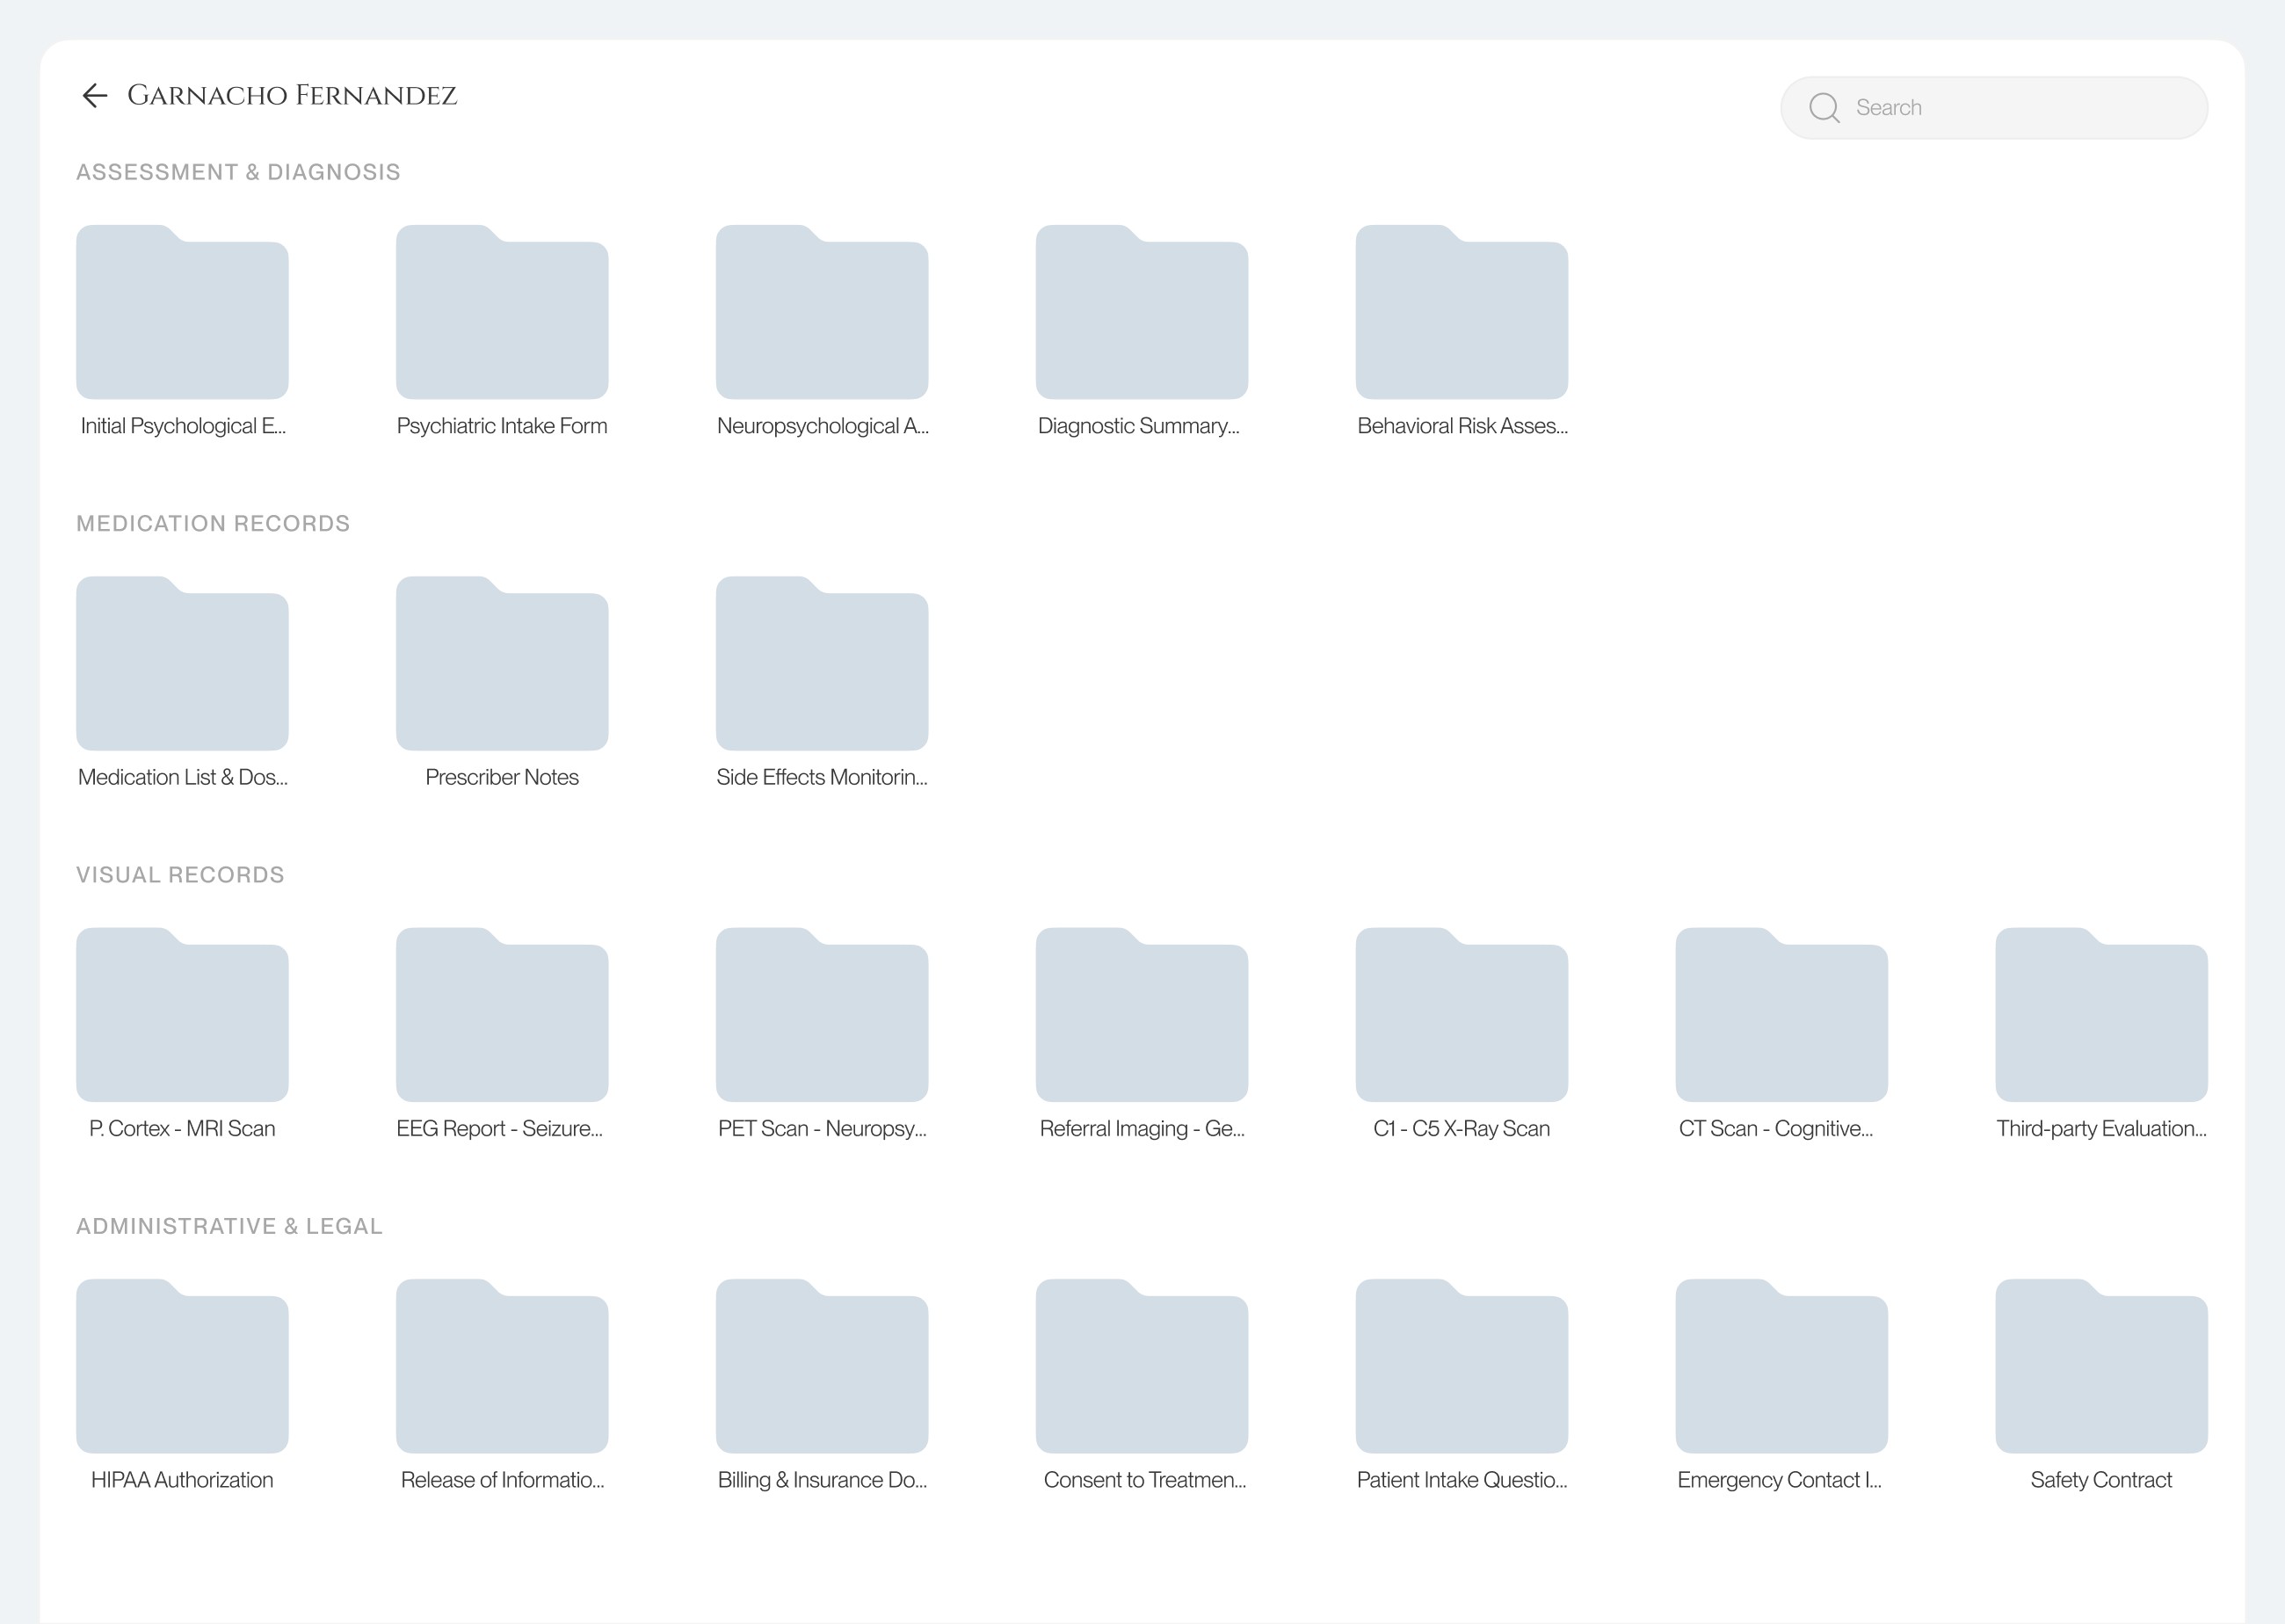Open the Initial Psychological E... folder
Viewport: 2285px width, 1624px height.
(182, 314)
